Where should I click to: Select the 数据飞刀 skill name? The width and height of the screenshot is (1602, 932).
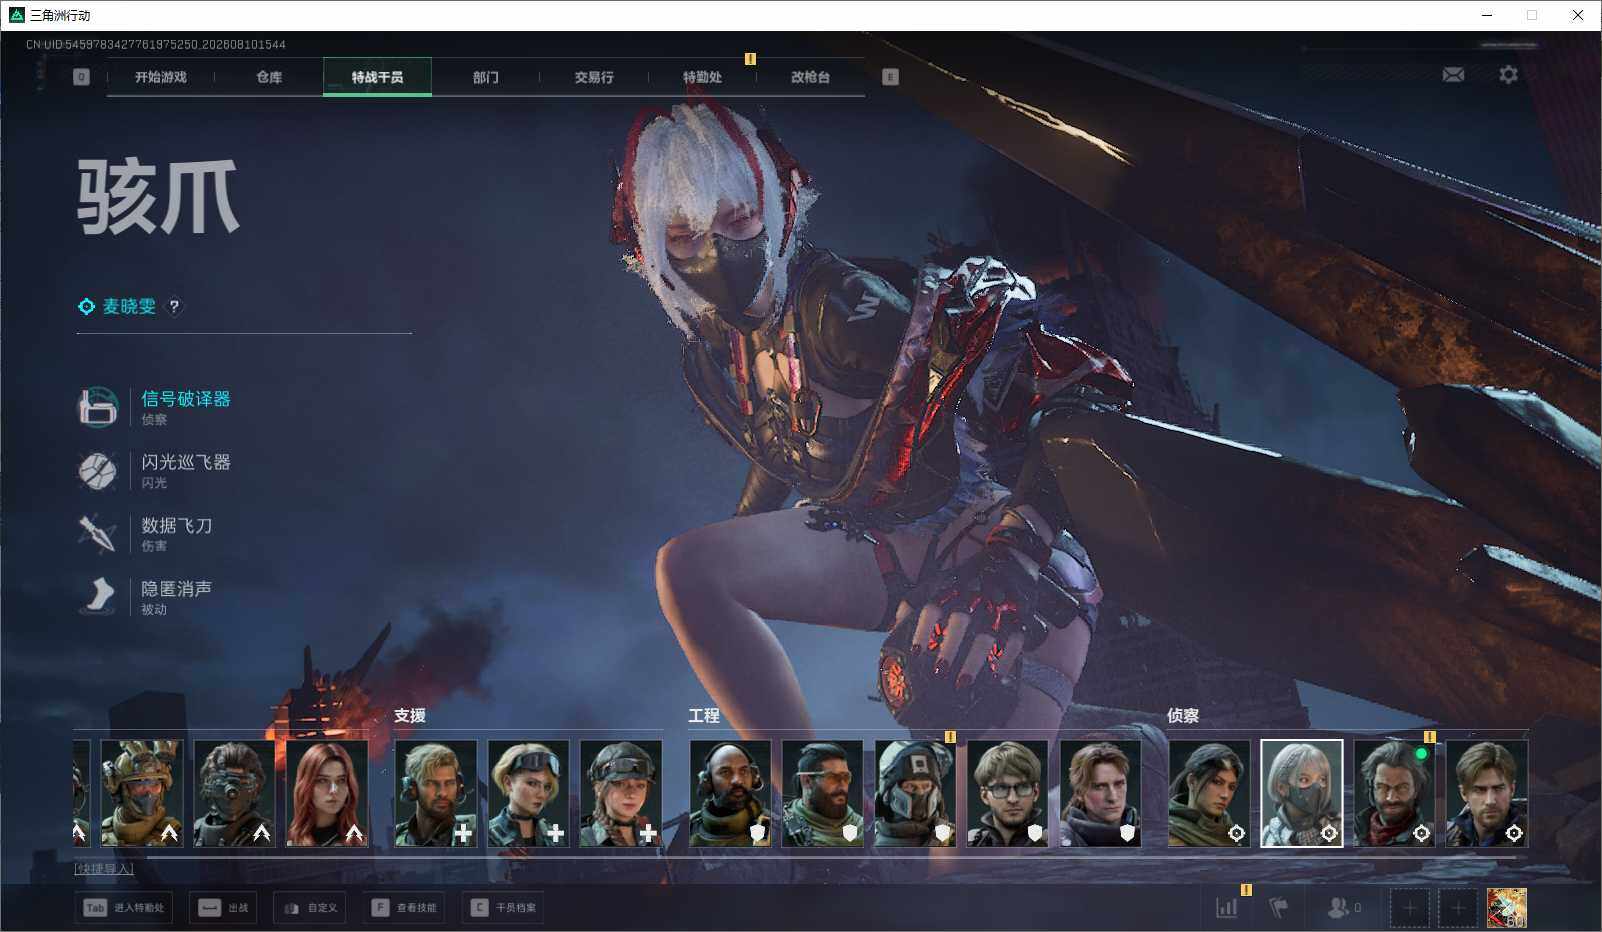[x=177, y=525]
